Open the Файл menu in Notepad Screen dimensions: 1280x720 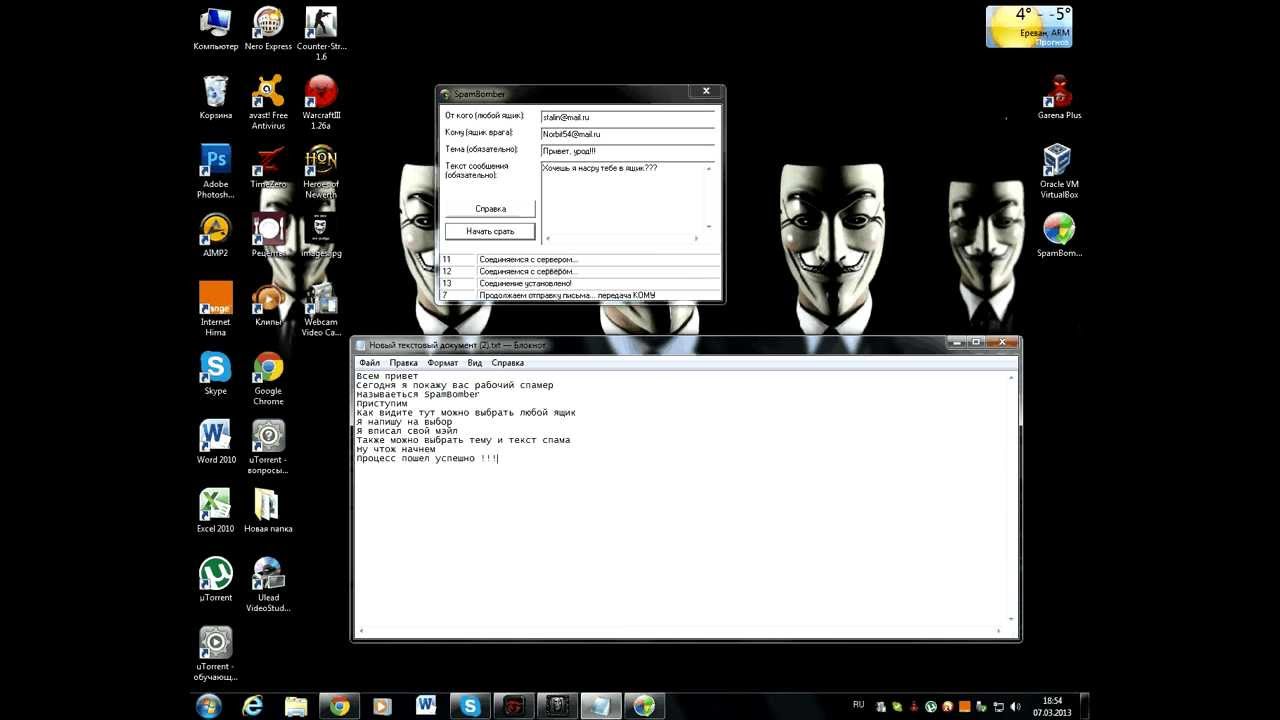[x=369, y=363]
